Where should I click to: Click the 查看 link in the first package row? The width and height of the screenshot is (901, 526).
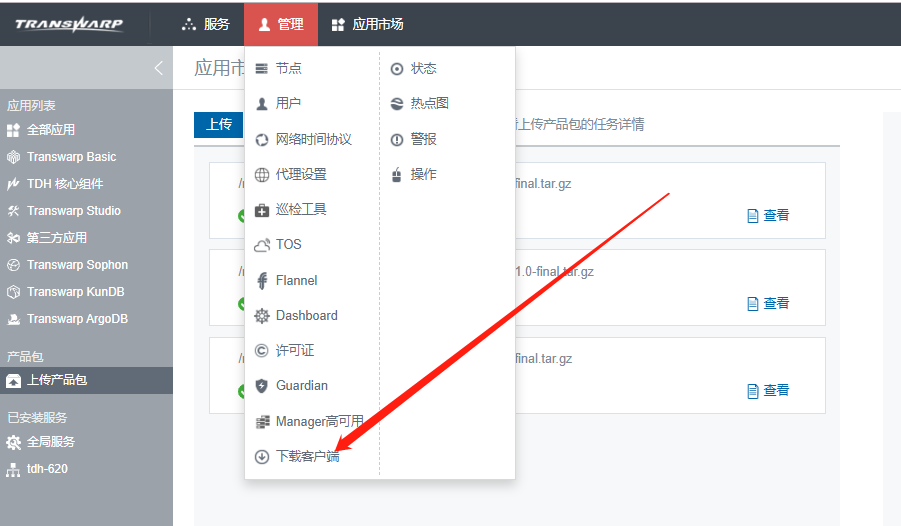(768, 215)
